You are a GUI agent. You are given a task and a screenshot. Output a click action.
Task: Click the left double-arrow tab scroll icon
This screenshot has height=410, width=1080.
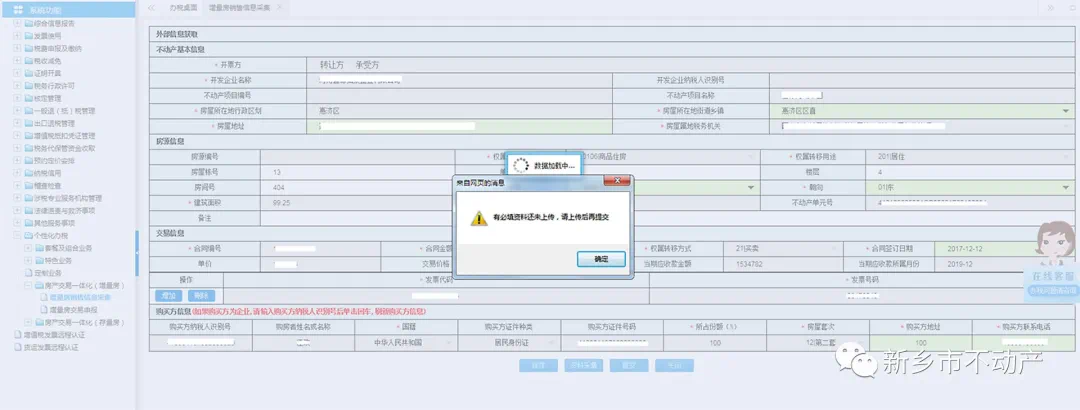coord(152,7)
